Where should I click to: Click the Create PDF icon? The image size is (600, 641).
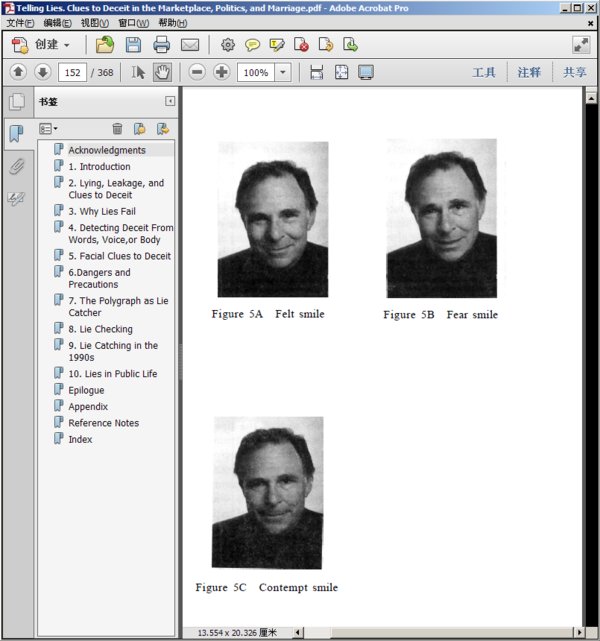click(x=20, y=45)
